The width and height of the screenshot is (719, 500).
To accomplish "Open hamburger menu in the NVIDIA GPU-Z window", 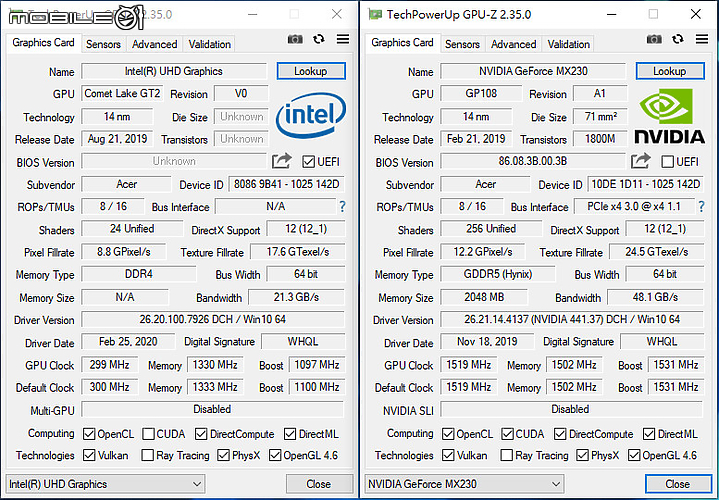I will pos(702,39).
